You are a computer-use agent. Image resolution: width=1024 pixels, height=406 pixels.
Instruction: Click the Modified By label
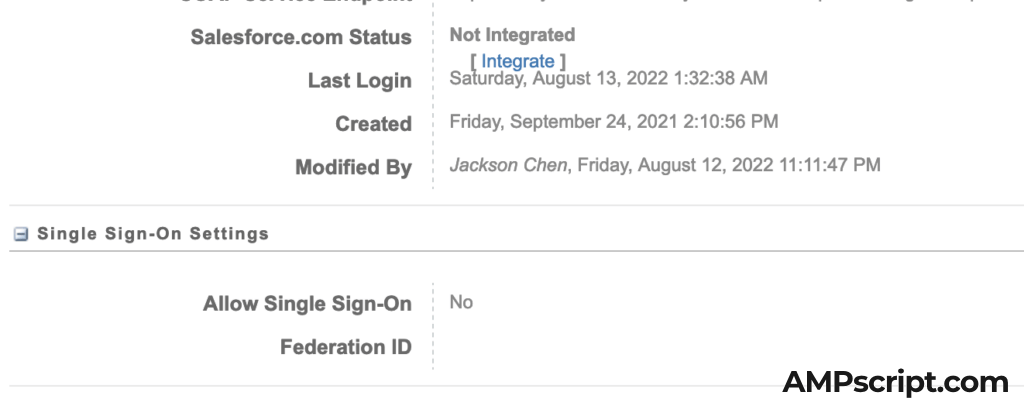[353, 168]
